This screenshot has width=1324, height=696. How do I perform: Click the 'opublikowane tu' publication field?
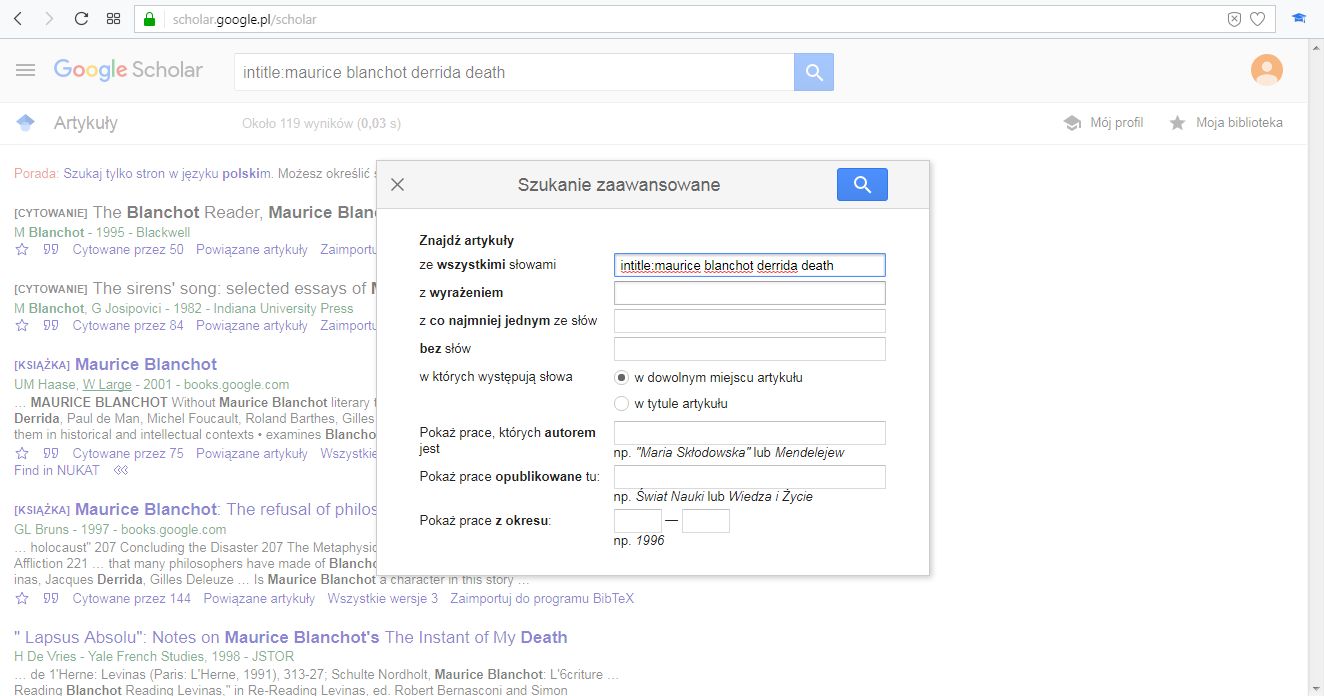(749, 477)
